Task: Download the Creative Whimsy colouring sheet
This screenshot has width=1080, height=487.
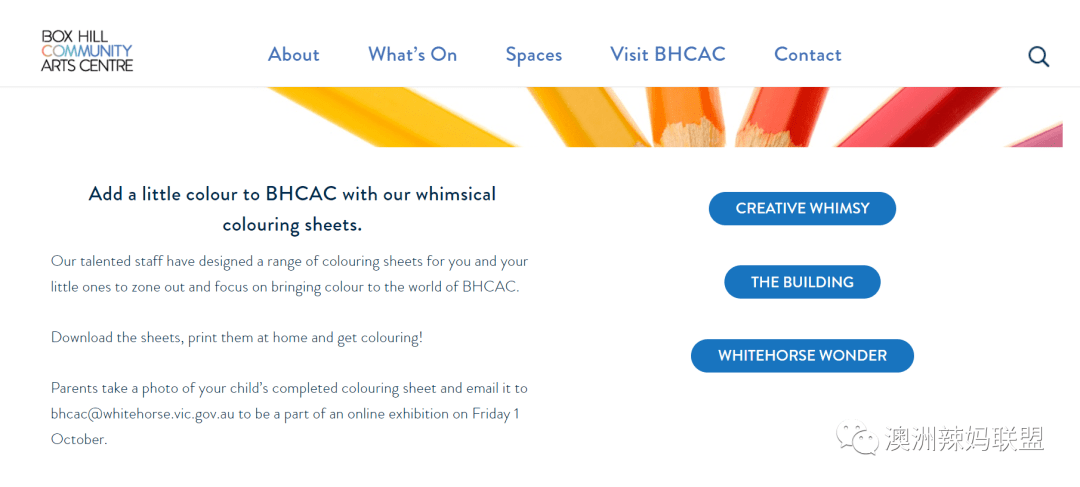Action: click(x=802, y=208)
